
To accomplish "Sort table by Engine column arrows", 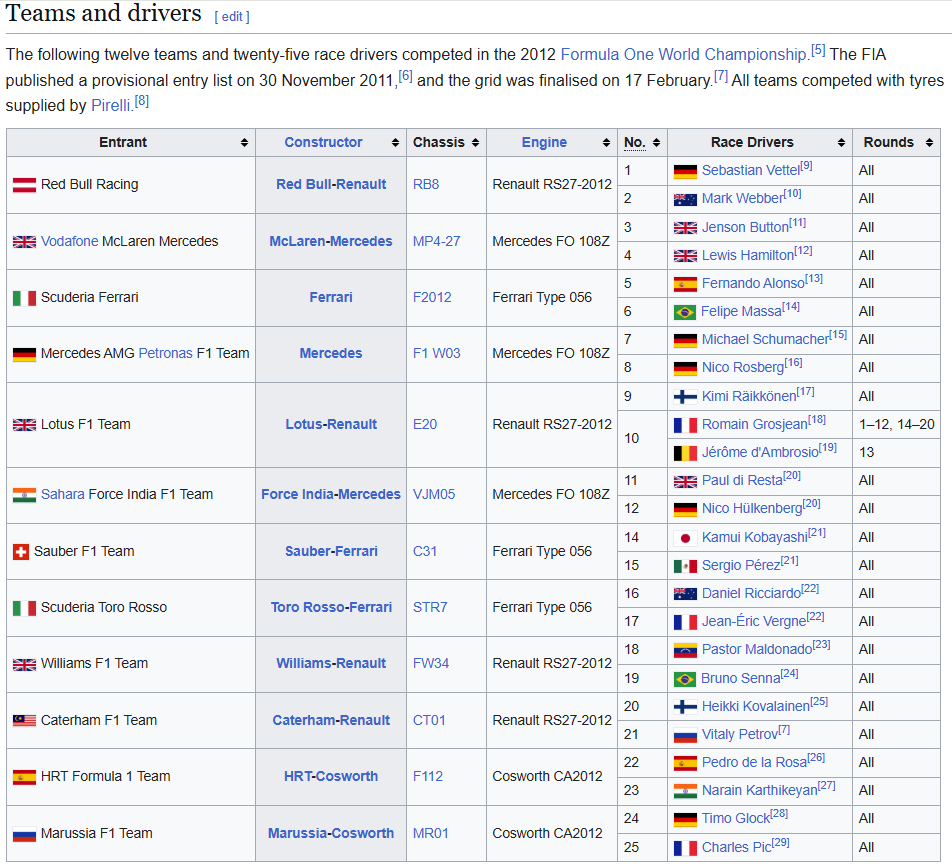I will [606, 143].
